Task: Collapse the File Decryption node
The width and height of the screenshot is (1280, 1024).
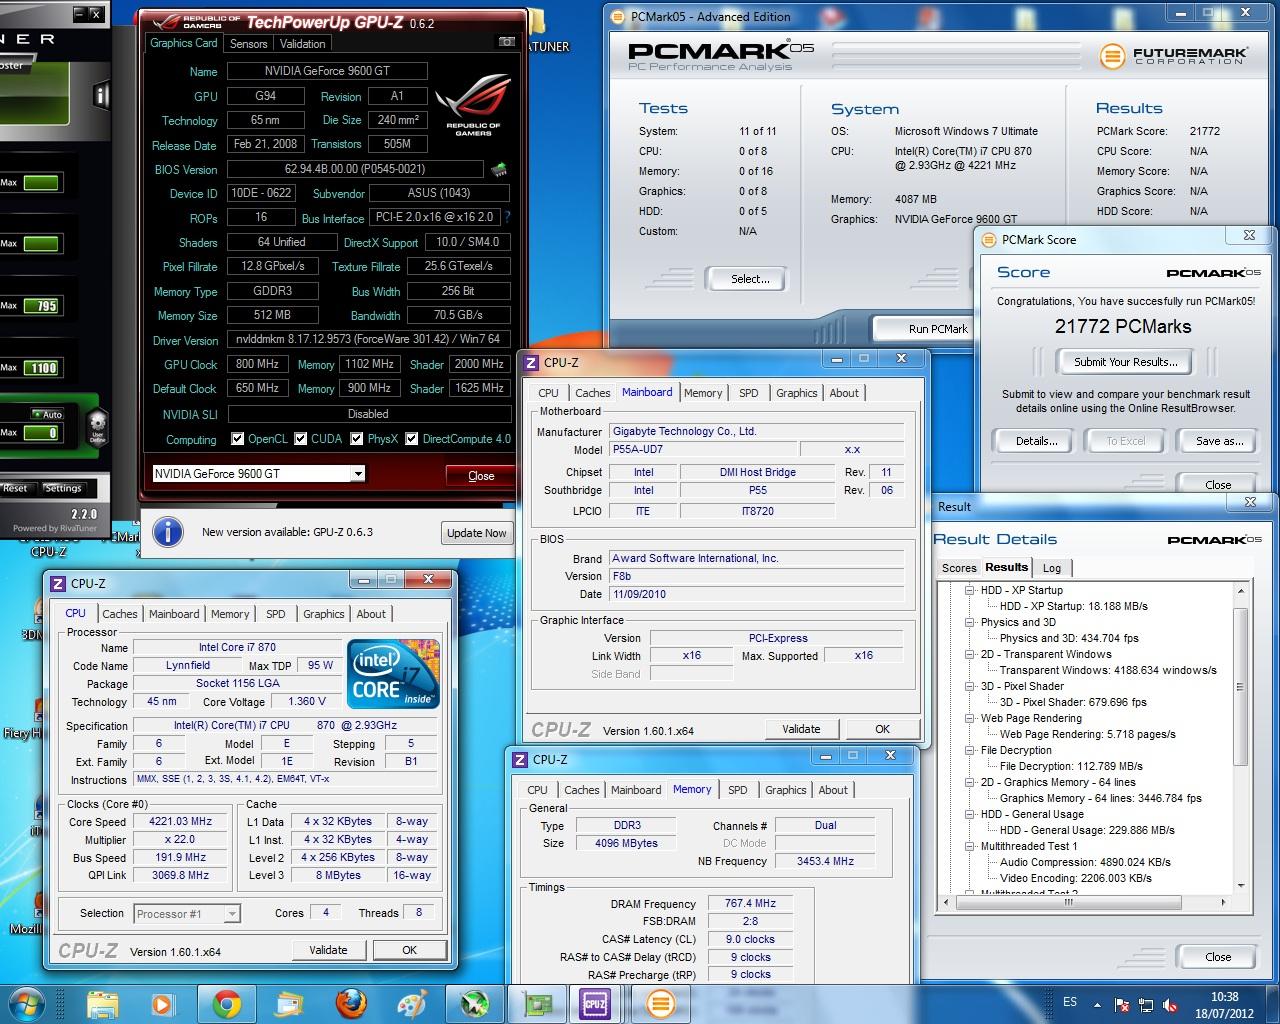Action: (970, 750)
